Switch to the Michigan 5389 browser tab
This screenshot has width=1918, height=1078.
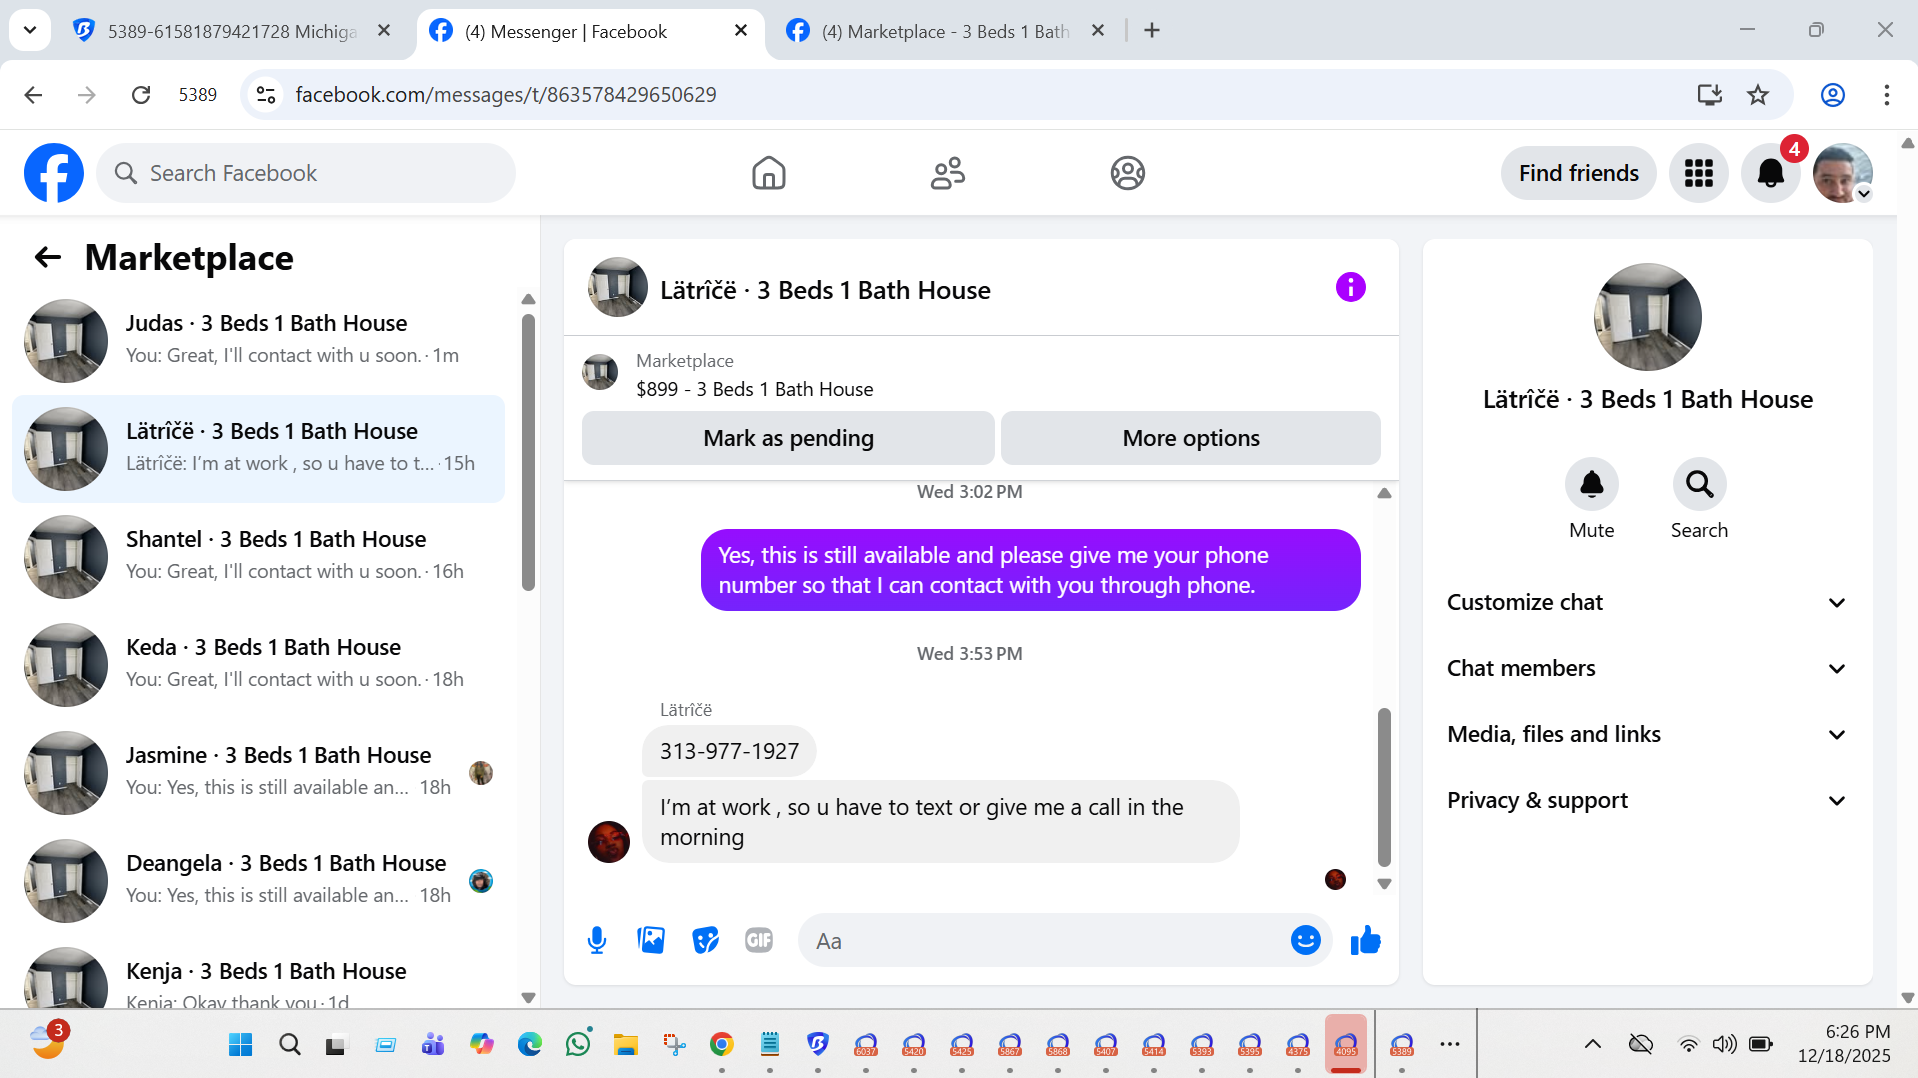(232, 32)
